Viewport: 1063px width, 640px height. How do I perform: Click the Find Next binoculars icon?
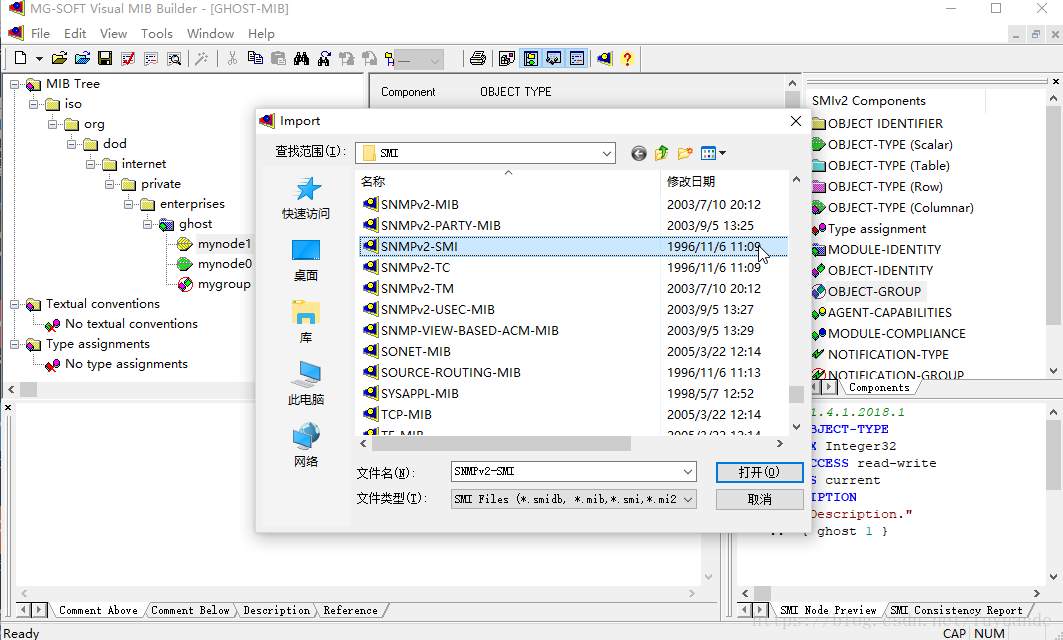point(324,58)
